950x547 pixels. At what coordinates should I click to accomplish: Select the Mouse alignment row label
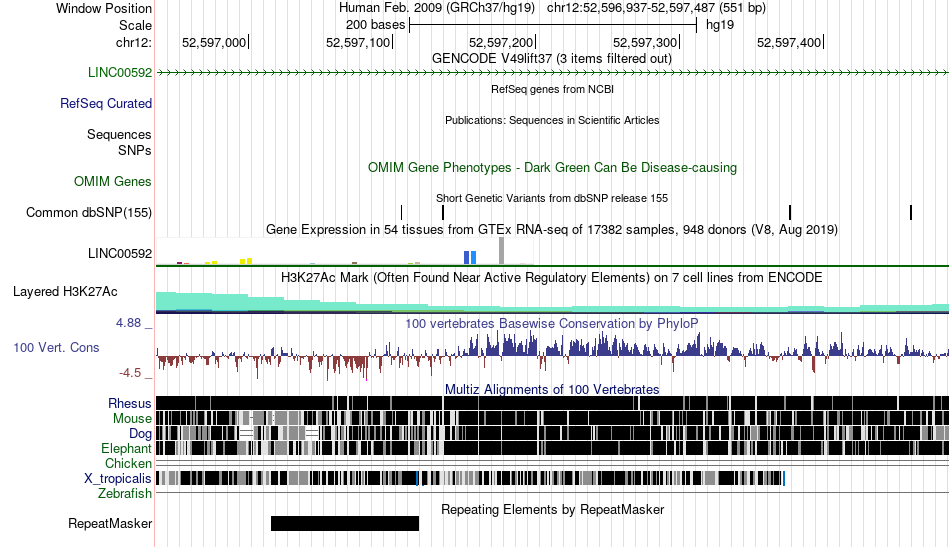[132, 419]
